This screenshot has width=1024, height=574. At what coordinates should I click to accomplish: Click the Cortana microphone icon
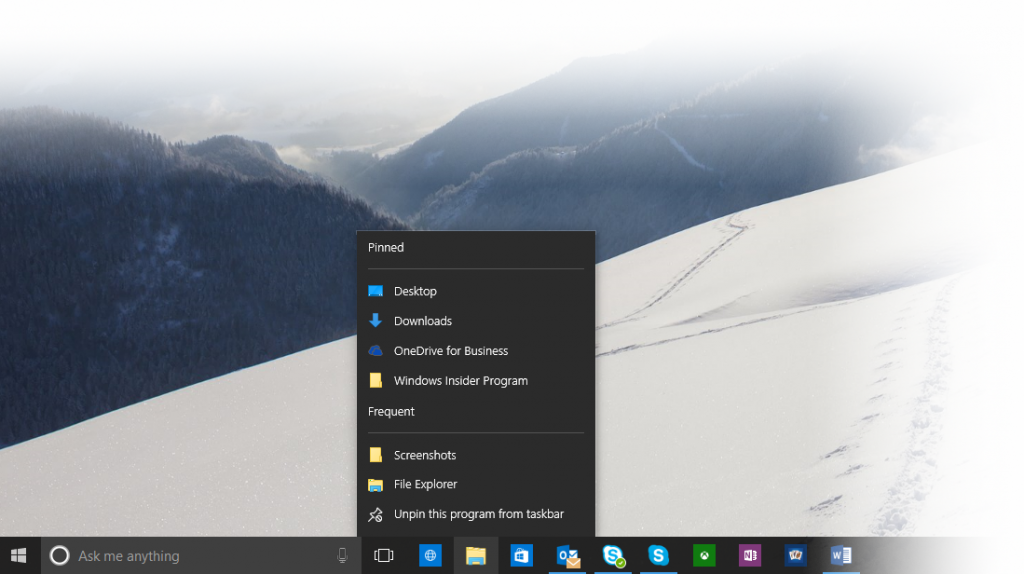click(342, 555)
